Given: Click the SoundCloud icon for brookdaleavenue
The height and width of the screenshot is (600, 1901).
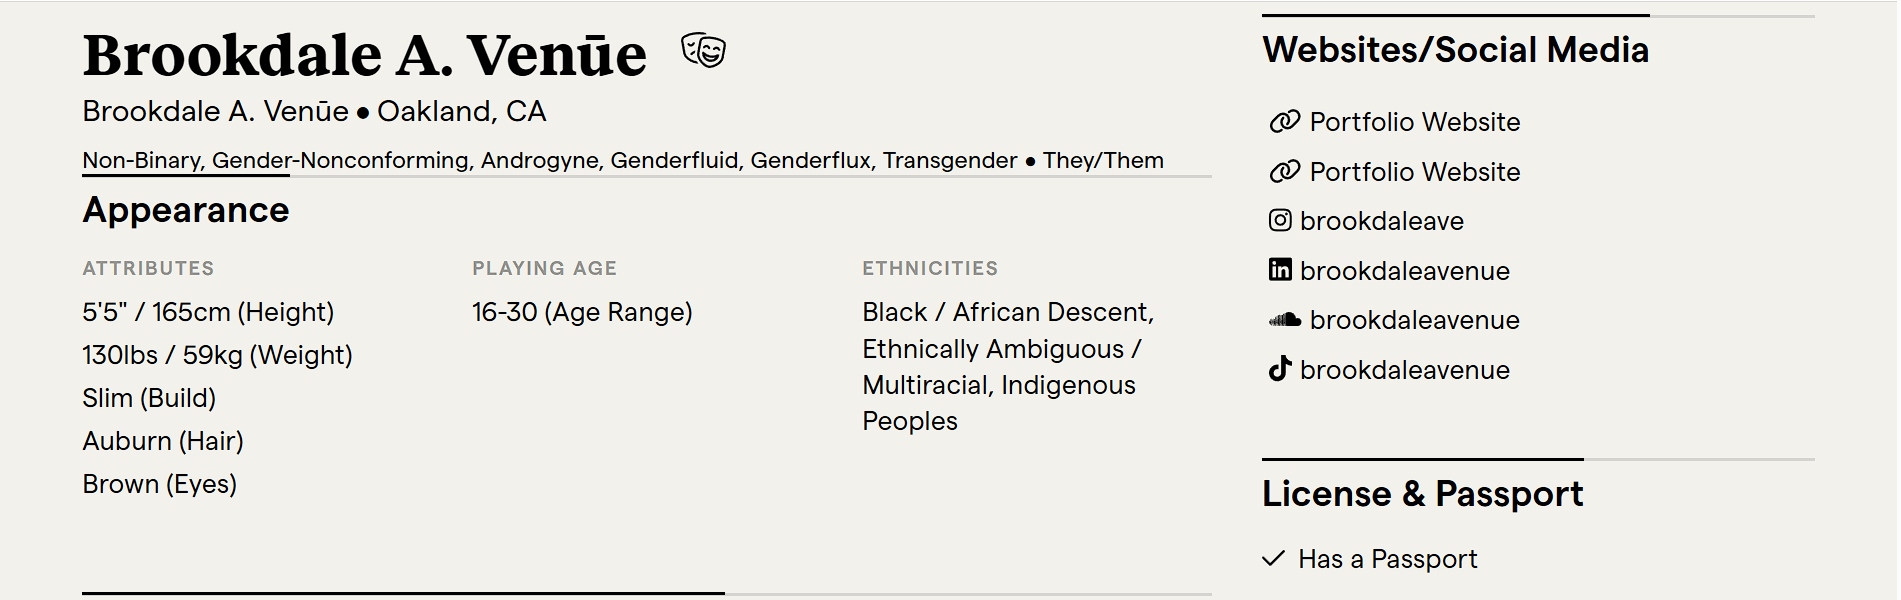Looking at the screenshot, I should pos(1284,320).
